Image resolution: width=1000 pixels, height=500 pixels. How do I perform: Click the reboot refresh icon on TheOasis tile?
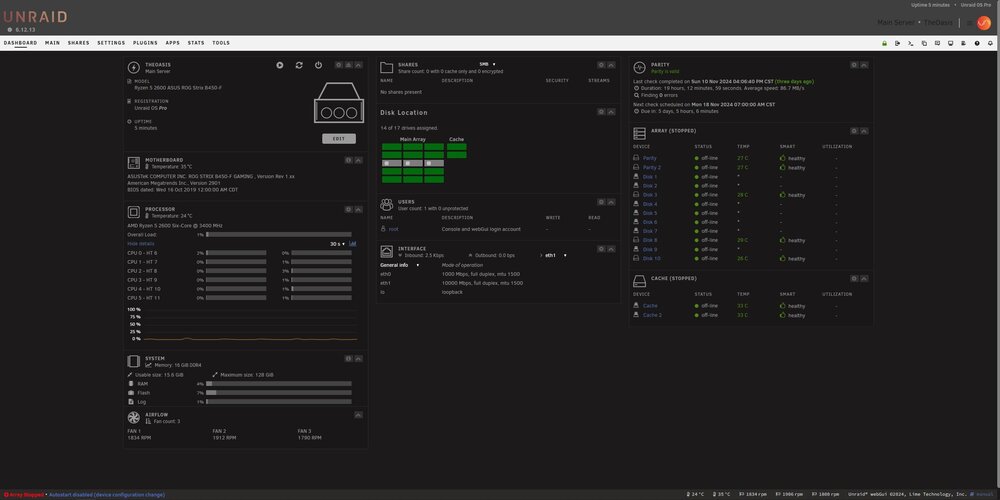[299, 65]
